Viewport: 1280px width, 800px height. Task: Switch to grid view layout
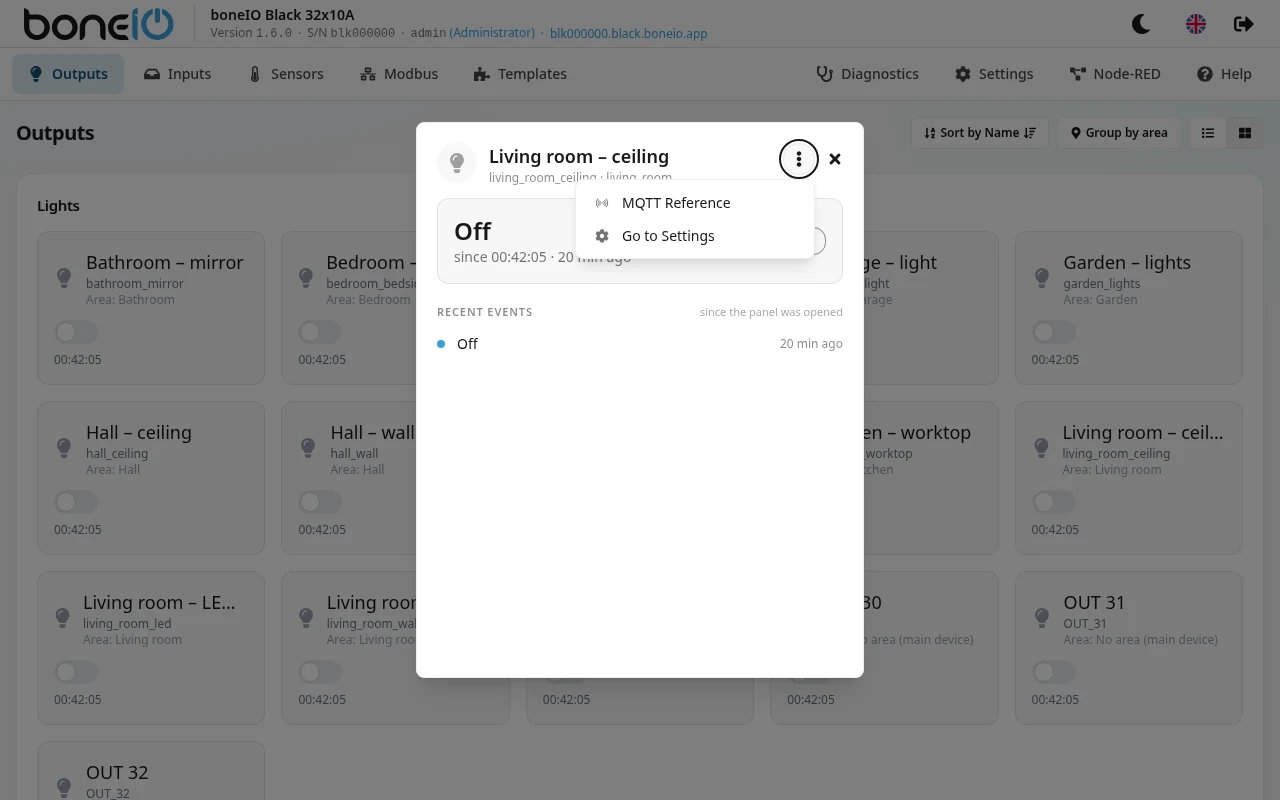tap(1245, 133)
